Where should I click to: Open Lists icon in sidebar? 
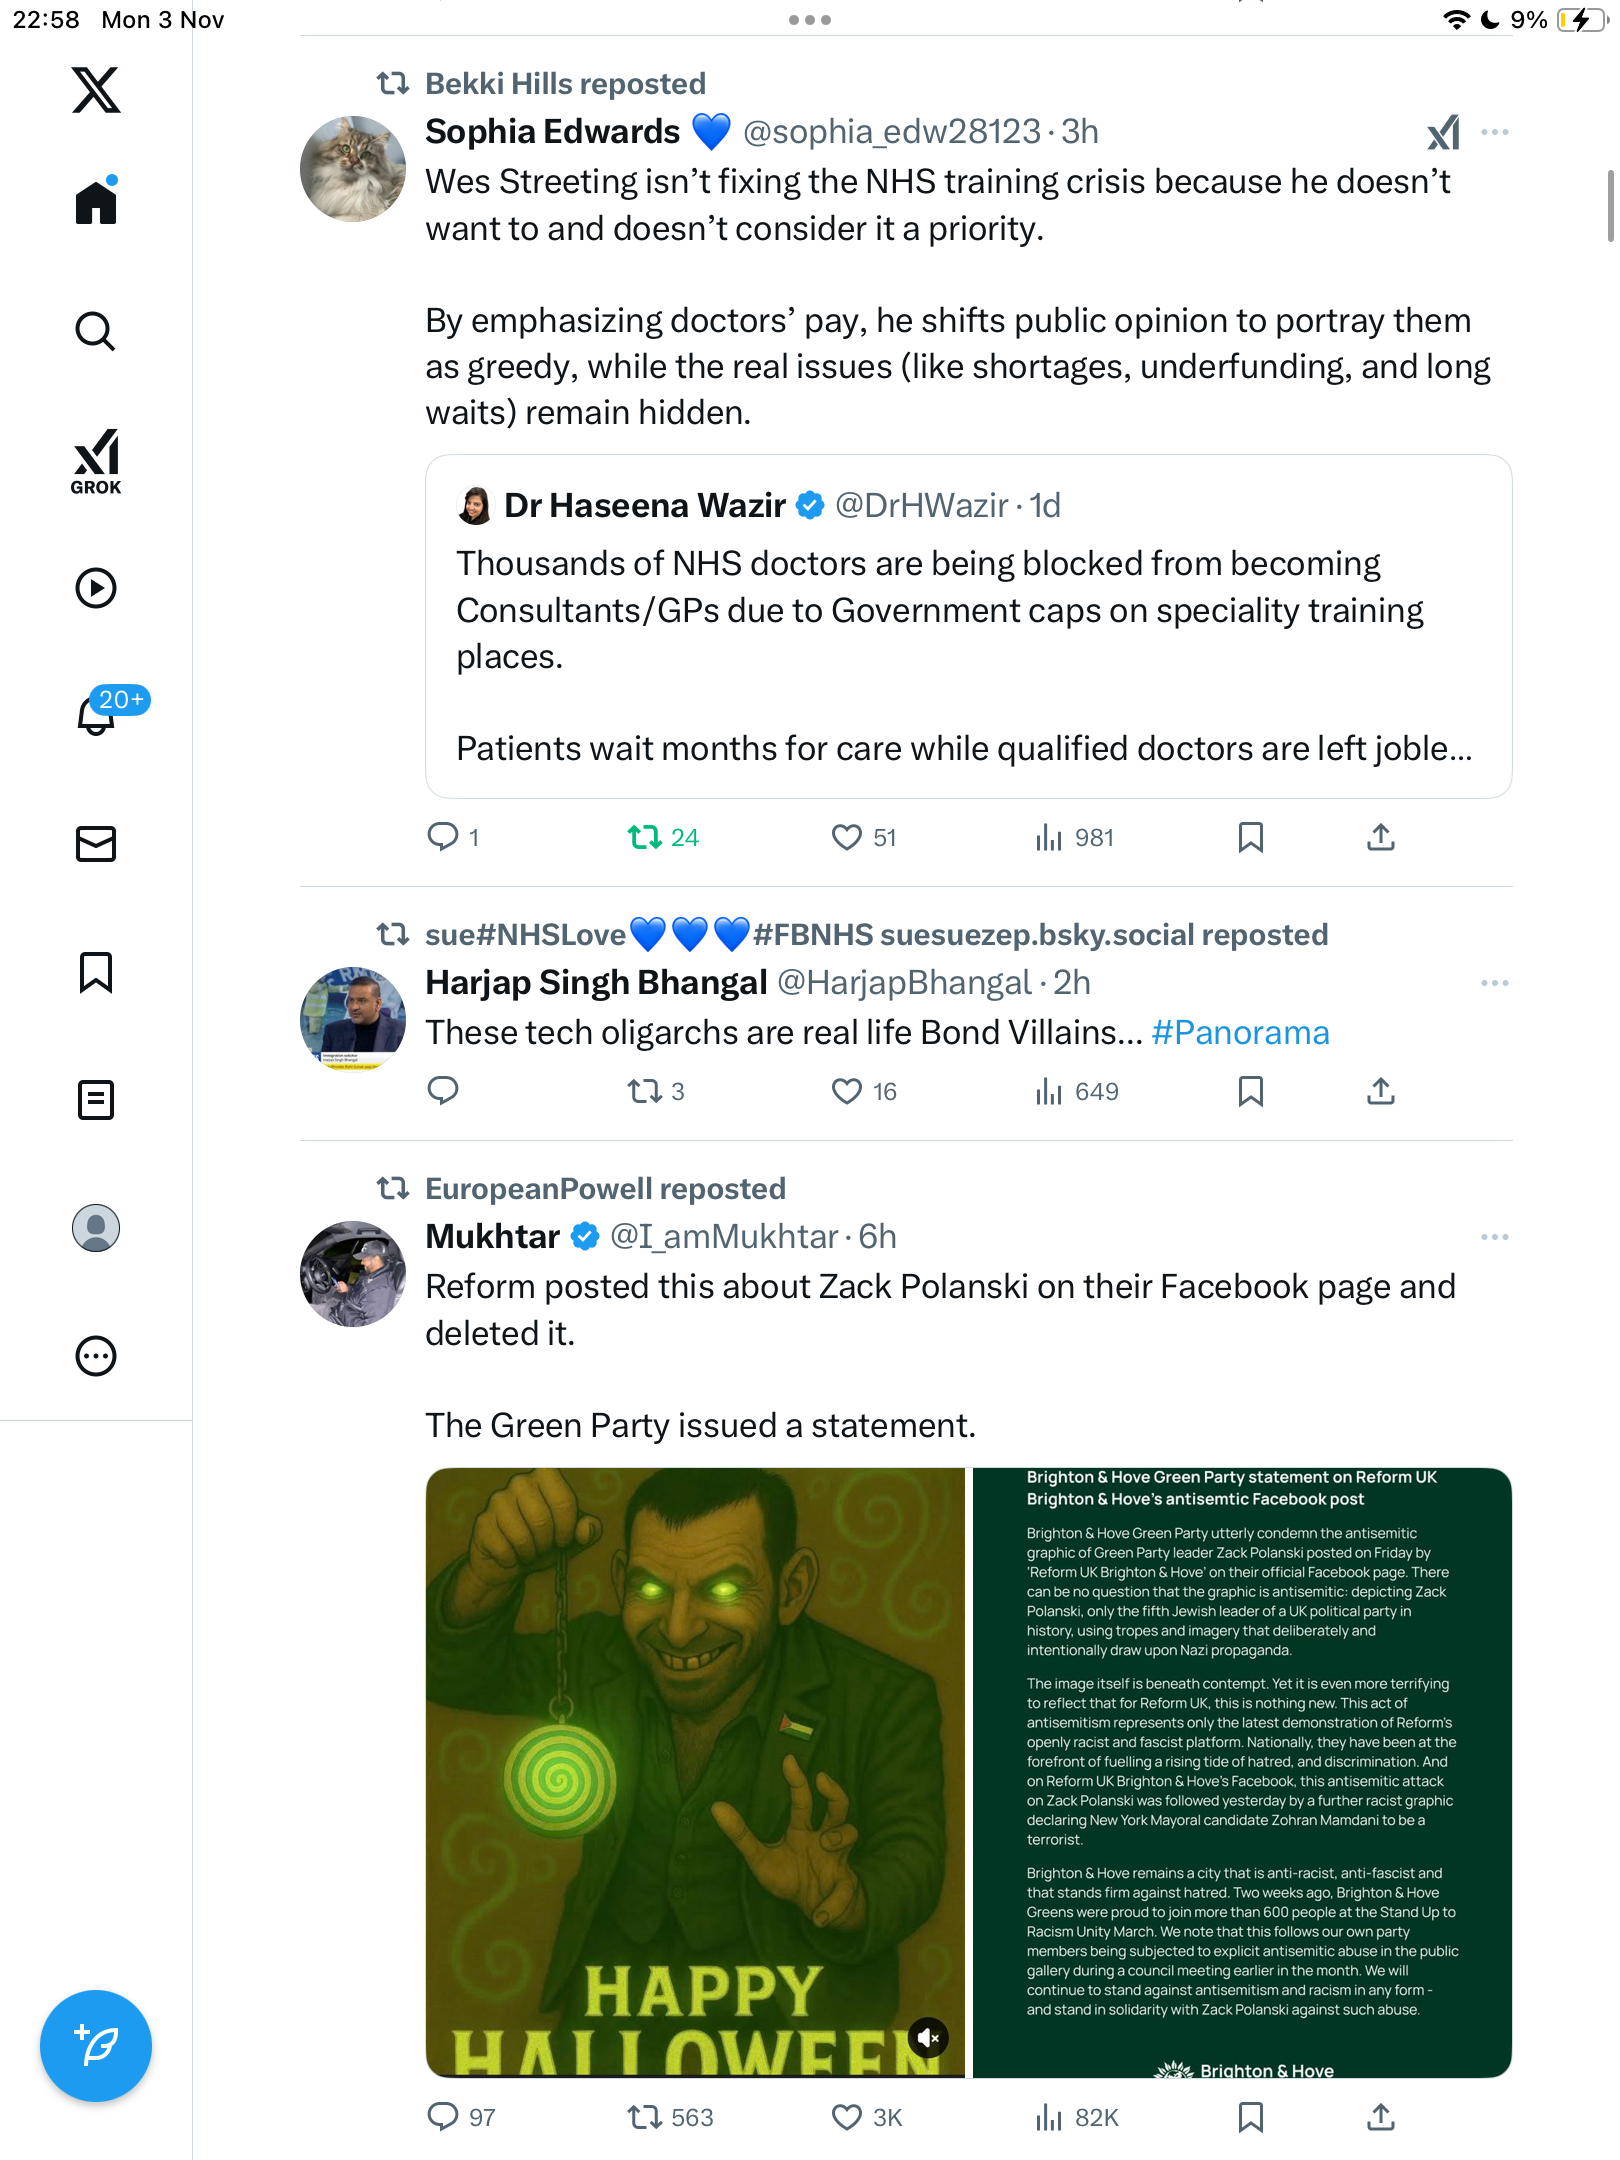[x=96, y=1100]
